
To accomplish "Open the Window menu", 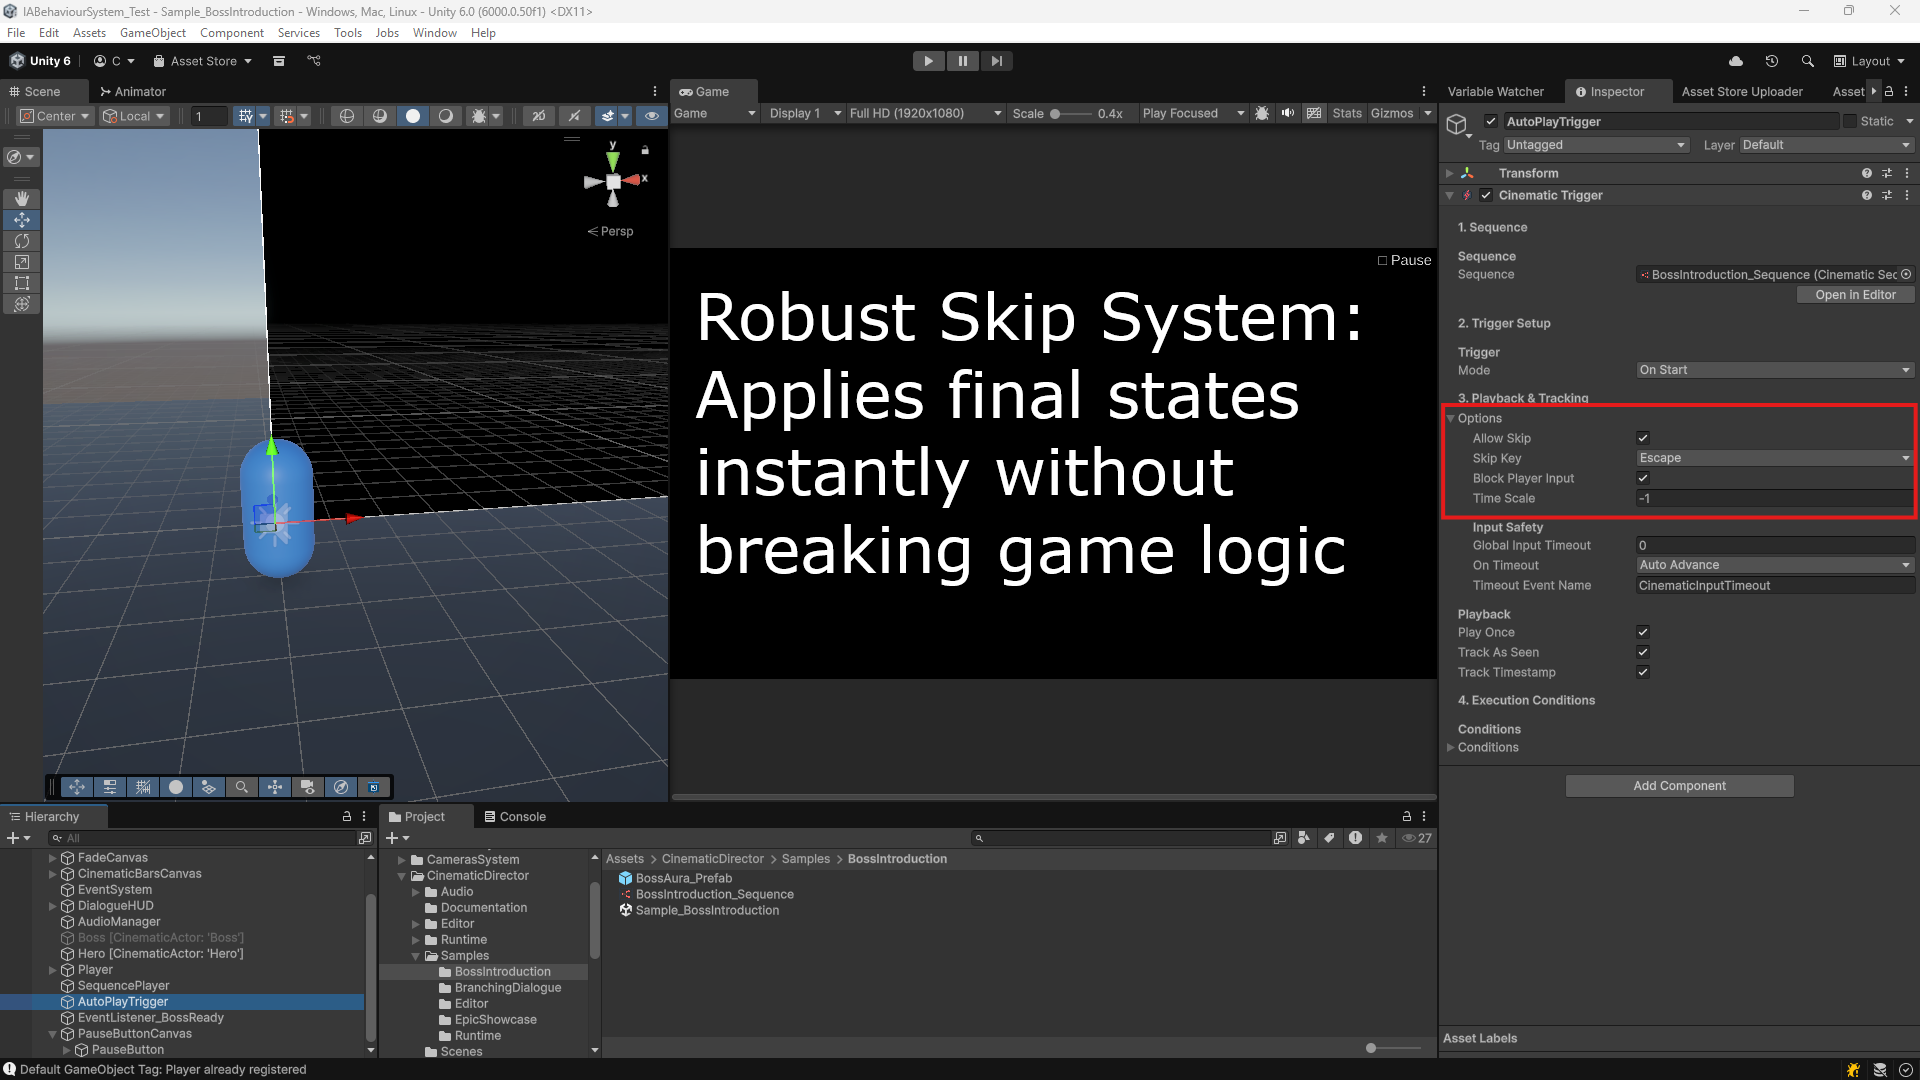I will [x=434, y=33].
